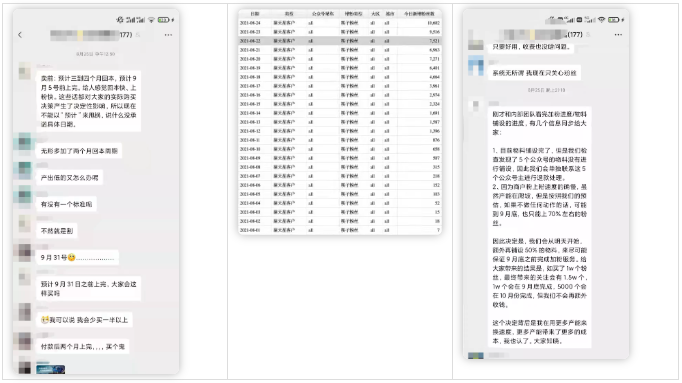Image resolution: width=682 pixels, height=383 pixels.
Task: Select the message '预计9月31日之前上完，大家会这样买吗'
Action: point(88,289)
